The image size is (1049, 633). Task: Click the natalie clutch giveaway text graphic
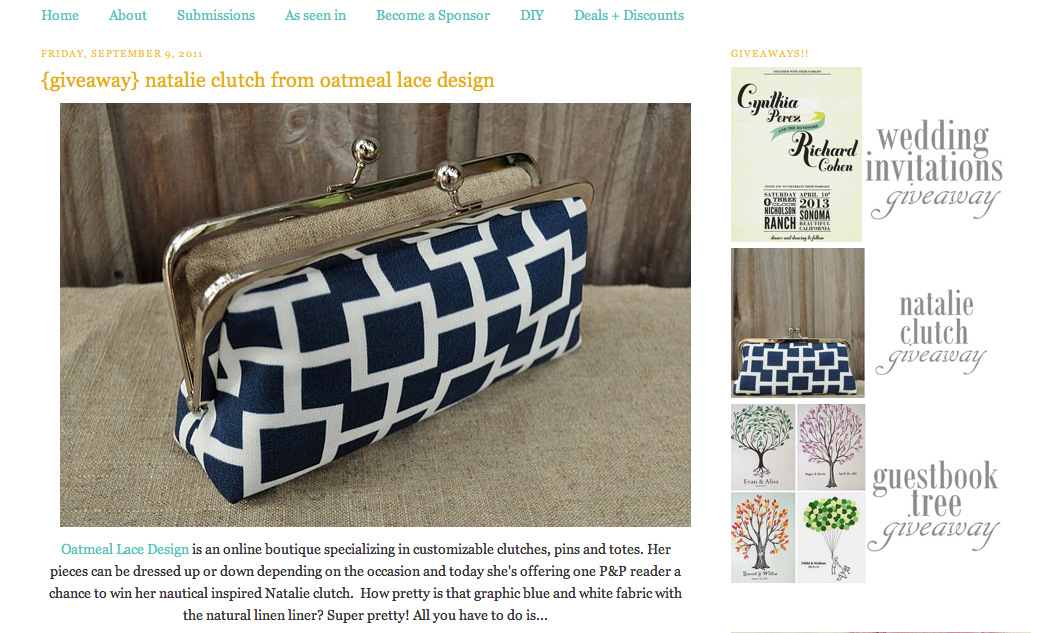(x=933, y=332)
